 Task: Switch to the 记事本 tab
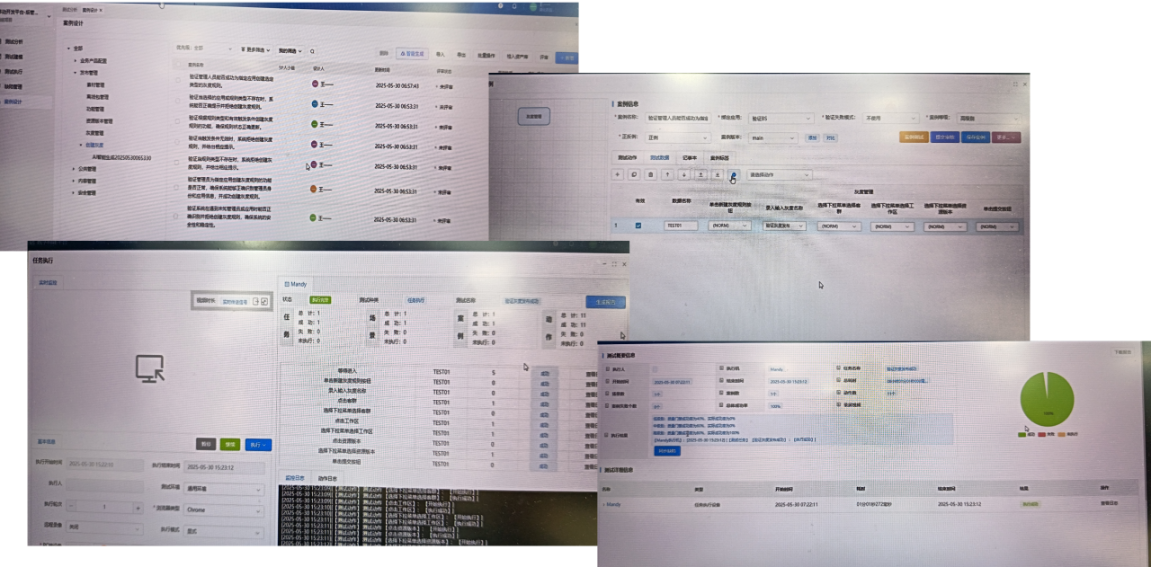(689, 157)
